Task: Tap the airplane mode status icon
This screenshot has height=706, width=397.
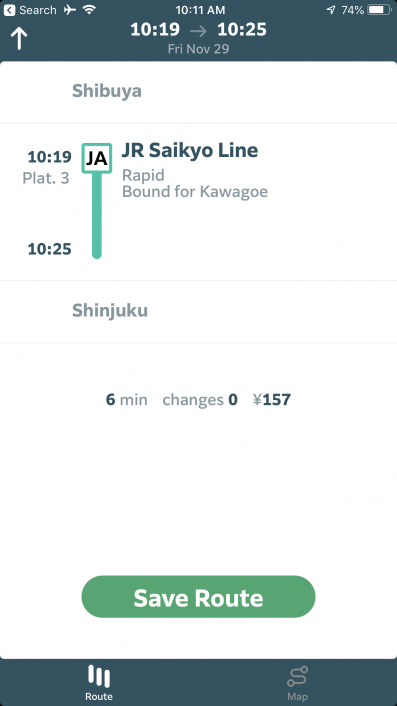Action: (70, 10)
